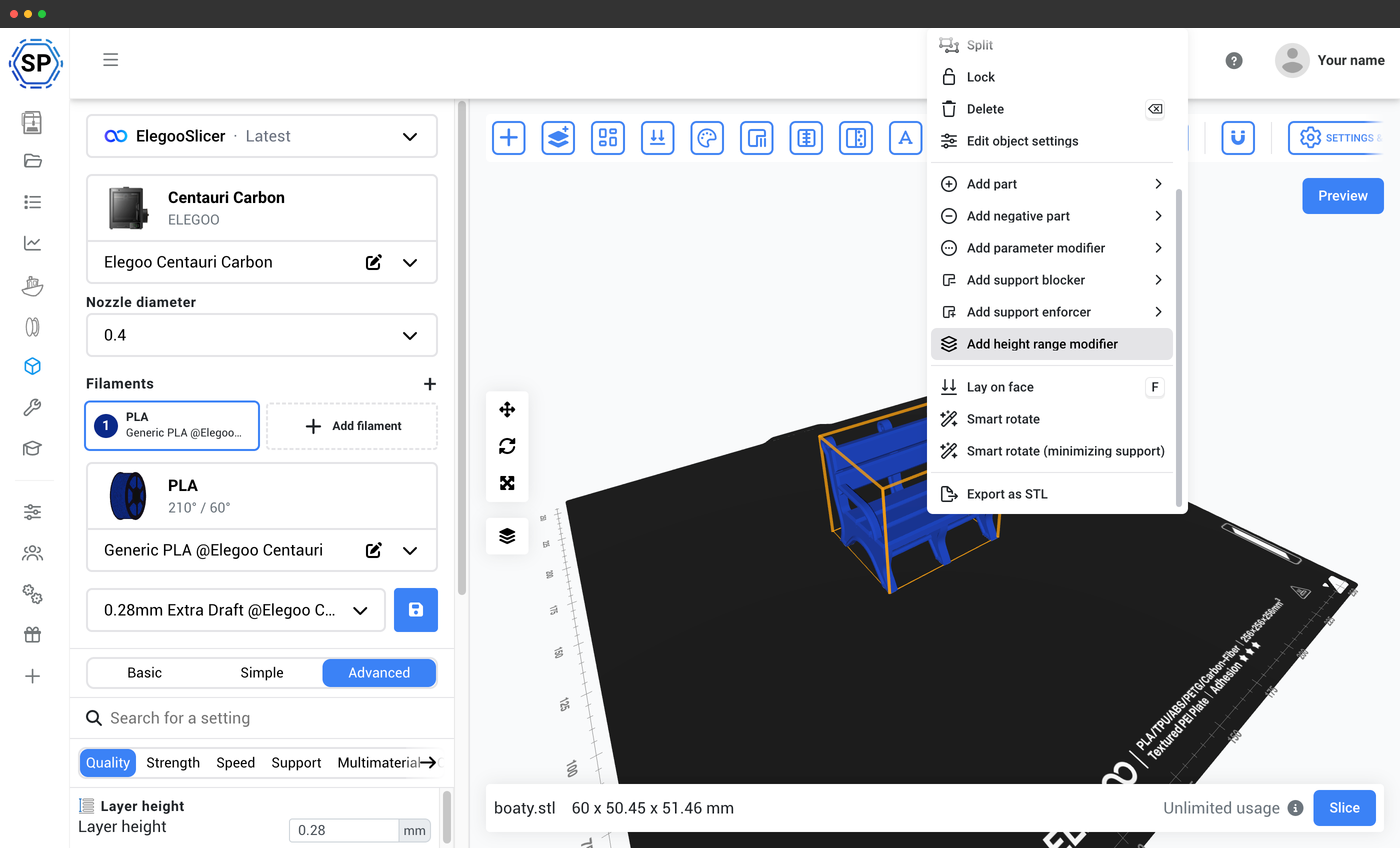Click the SP logo in top-left corner
The width and height of the screenshot is (1400, 848).
(x=36, y=64)
